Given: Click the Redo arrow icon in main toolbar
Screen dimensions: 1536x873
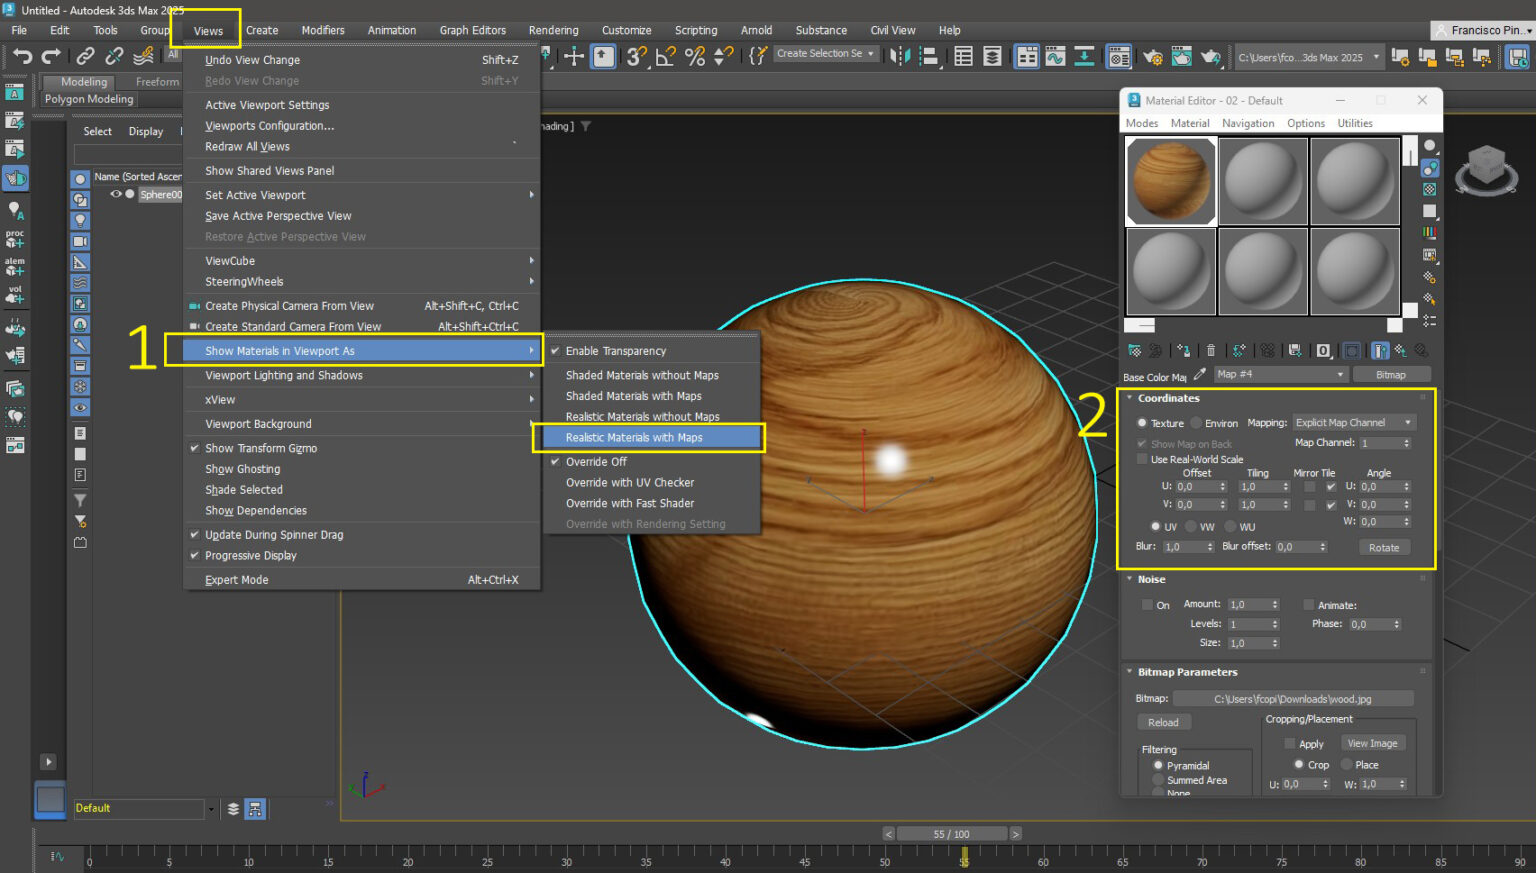Looking at the screenshot, I should (51, 56).
